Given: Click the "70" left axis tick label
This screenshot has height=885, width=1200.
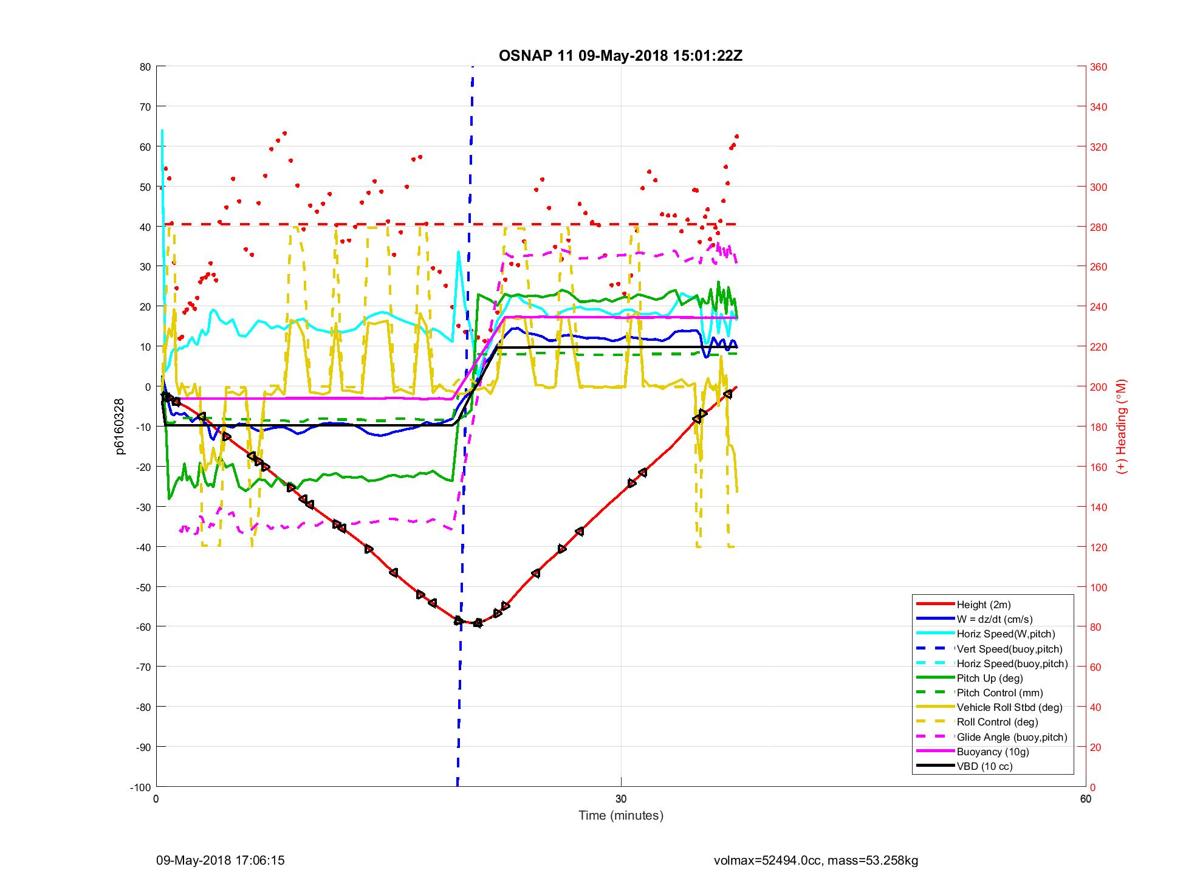Looking at the screenshot, I should pos(144,107).
